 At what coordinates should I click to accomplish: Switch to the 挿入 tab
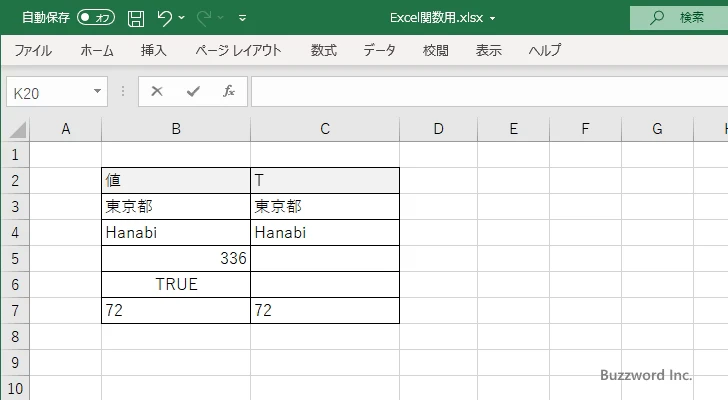(x=154, y=50)
